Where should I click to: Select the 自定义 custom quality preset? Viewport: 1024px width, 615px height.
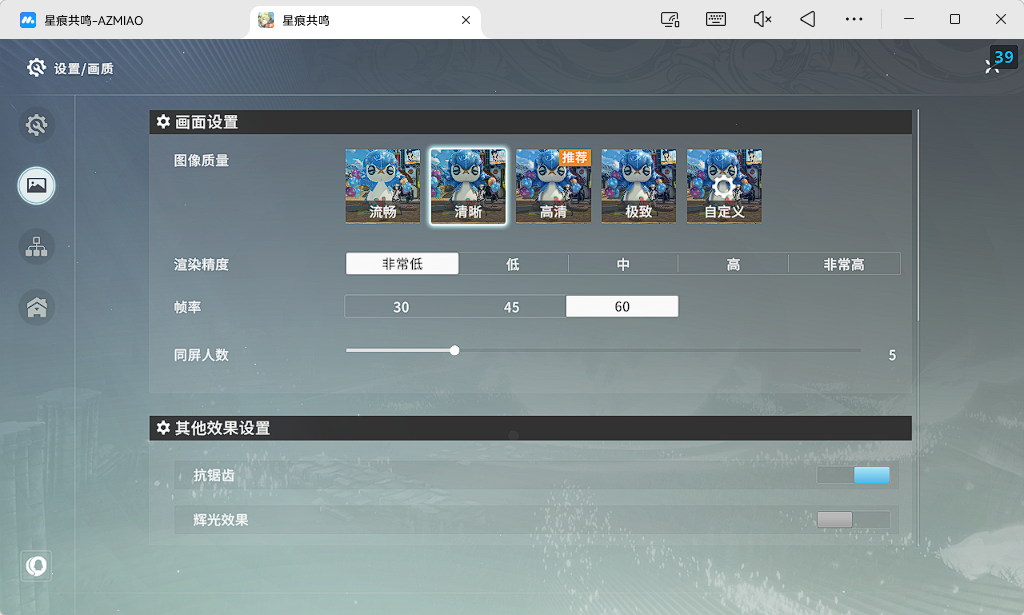pyautogui.click(x=724, y=186)
